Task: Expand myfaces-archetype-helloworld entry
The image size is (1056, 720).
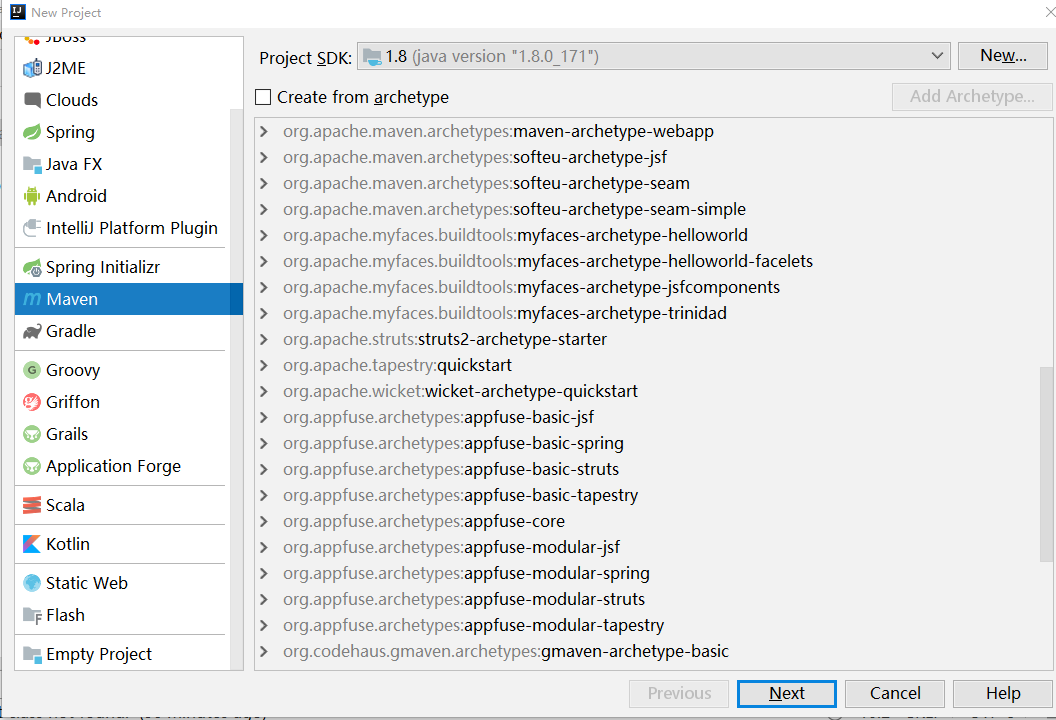Action: click(264, 235)
